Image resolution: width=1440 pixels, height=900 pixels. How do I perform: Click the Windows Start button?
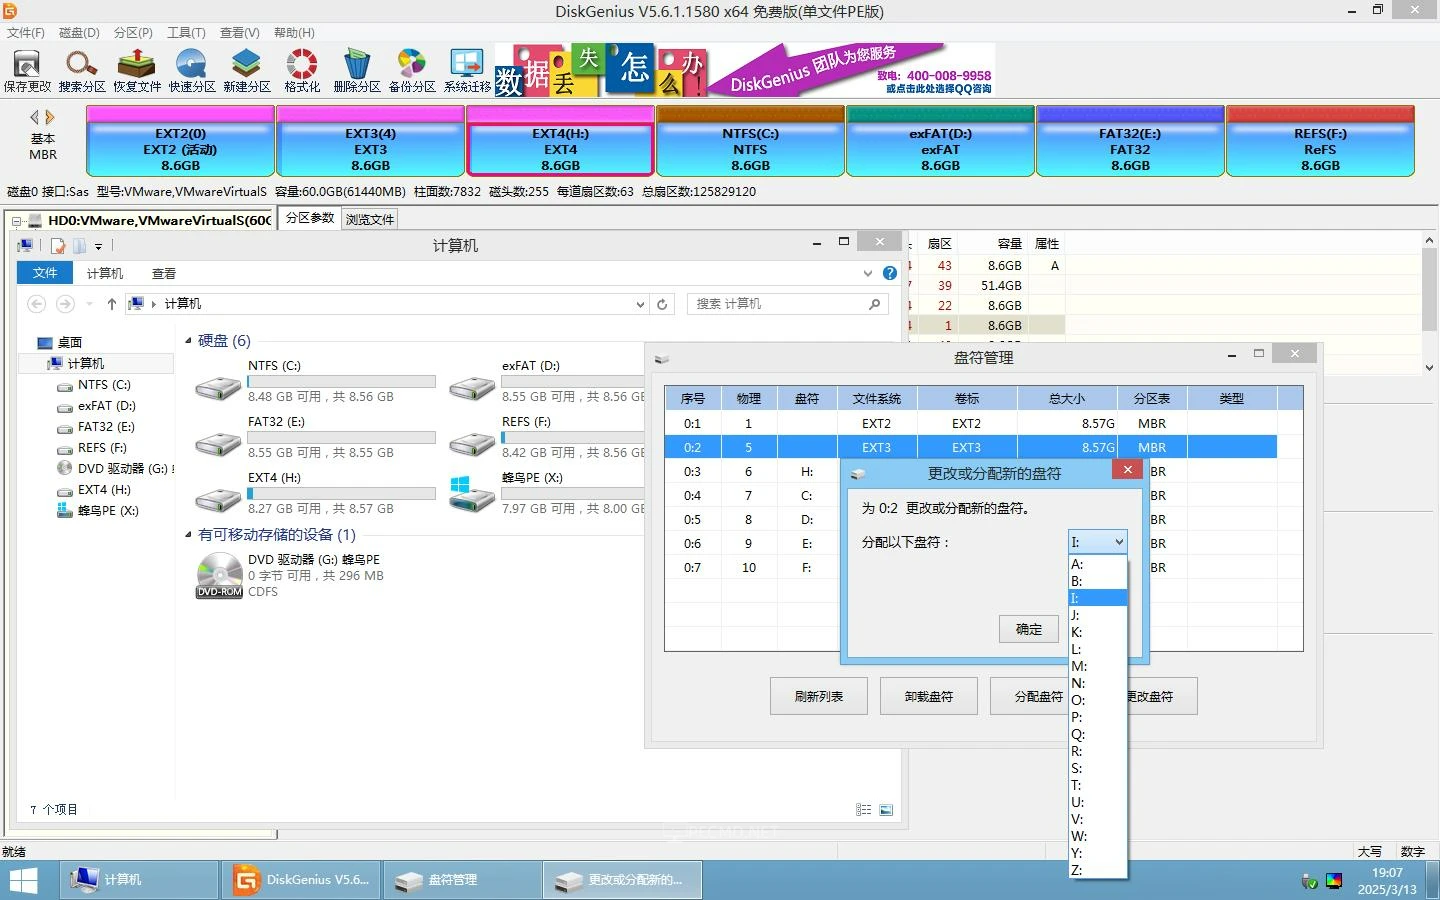tap(23, 880)
